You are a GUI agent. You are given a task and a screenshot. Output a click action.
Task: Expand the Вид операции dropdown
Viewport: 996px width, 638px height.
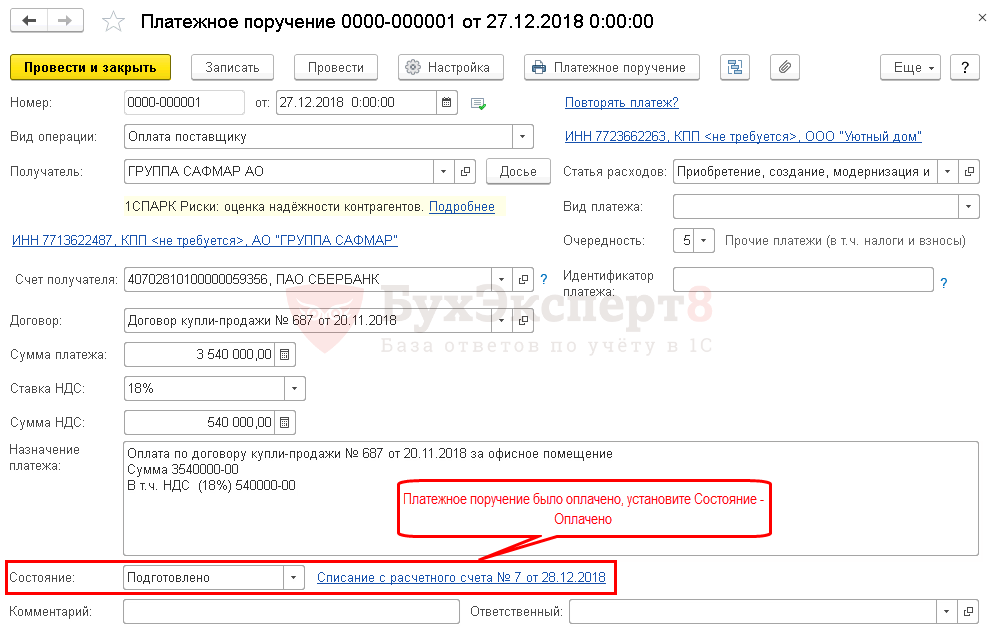[523, 136]
